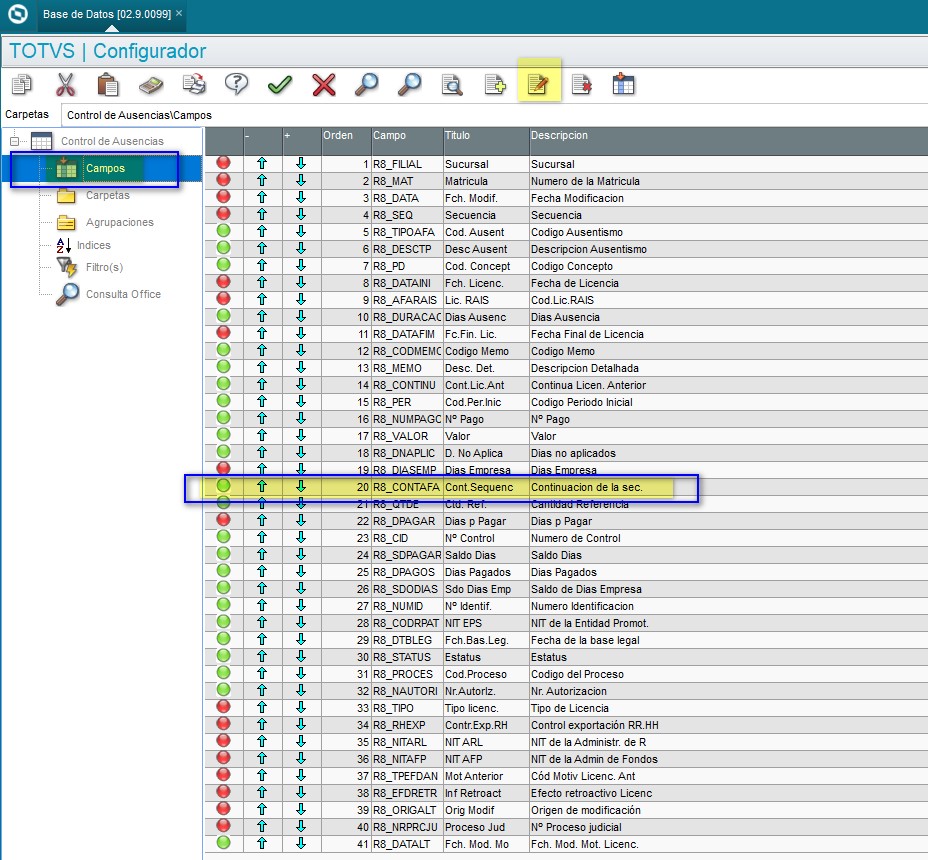Move R8_MAT row down with arrow

point(301,181)
